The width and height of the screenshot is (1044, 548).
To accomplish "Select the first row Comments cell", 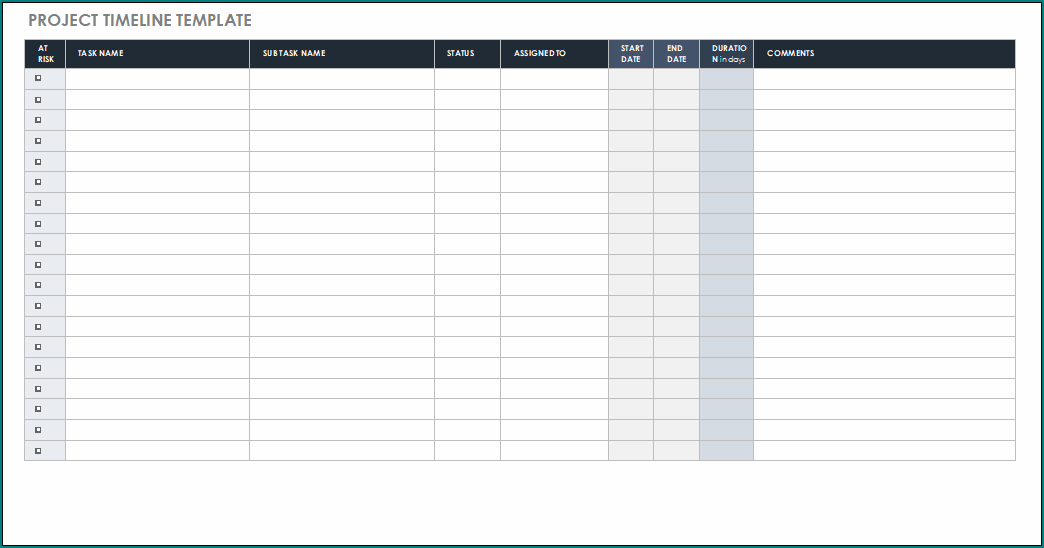I will click(x=884, y=79).
